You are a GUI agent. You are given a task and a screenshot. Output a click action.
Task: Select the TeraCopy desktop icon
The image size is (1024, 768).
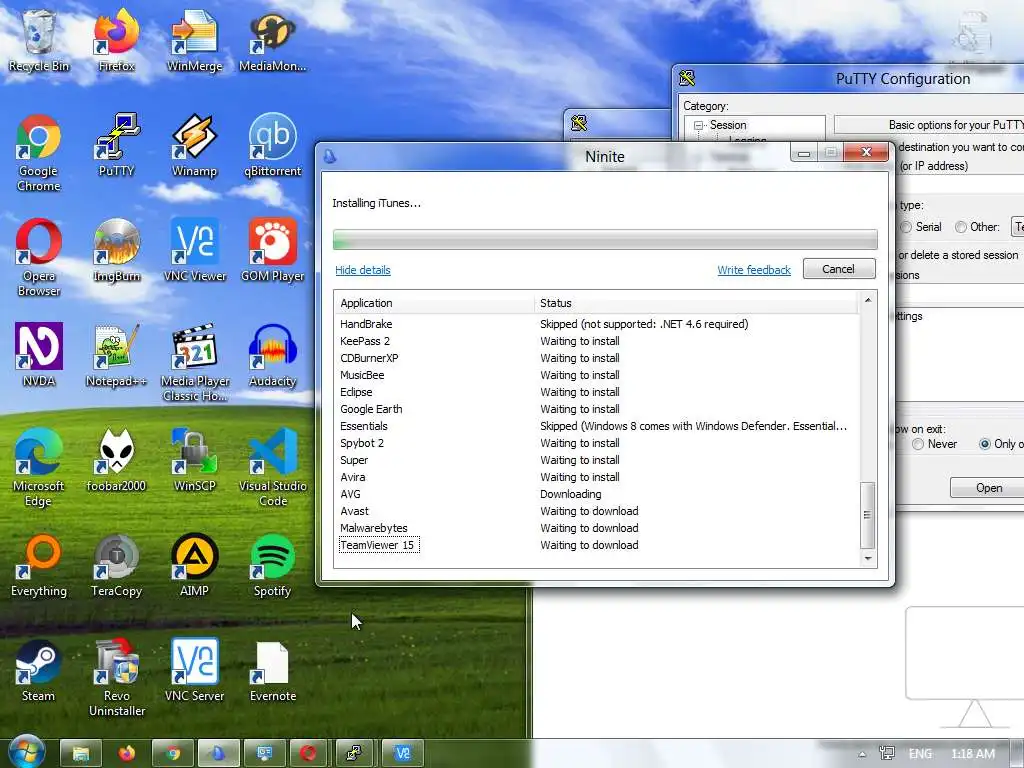click(116, 566)
